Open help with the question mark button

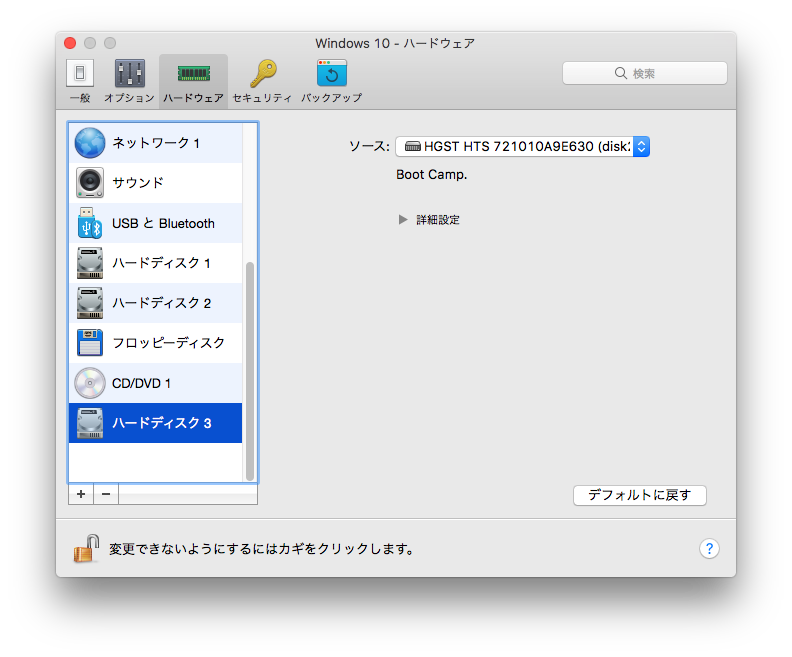(708, 548)
